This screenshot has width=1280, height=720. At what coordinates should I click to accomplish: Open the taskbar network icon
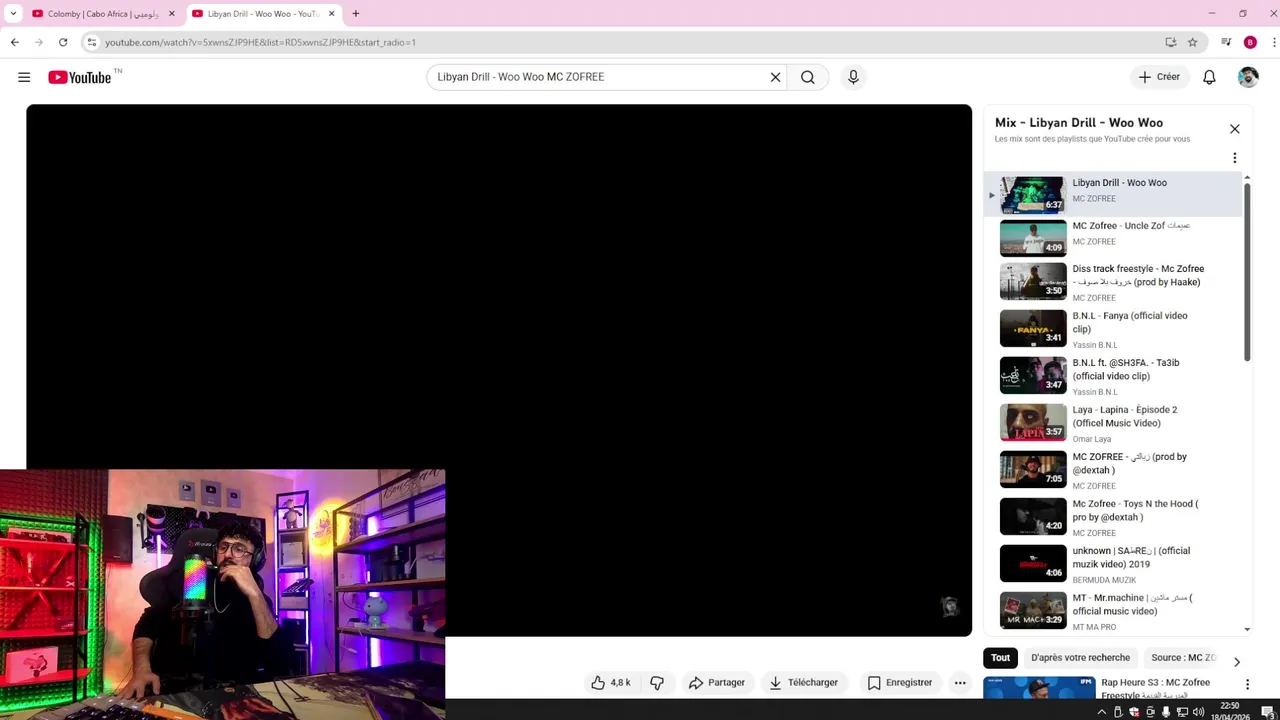point(1182,712)
